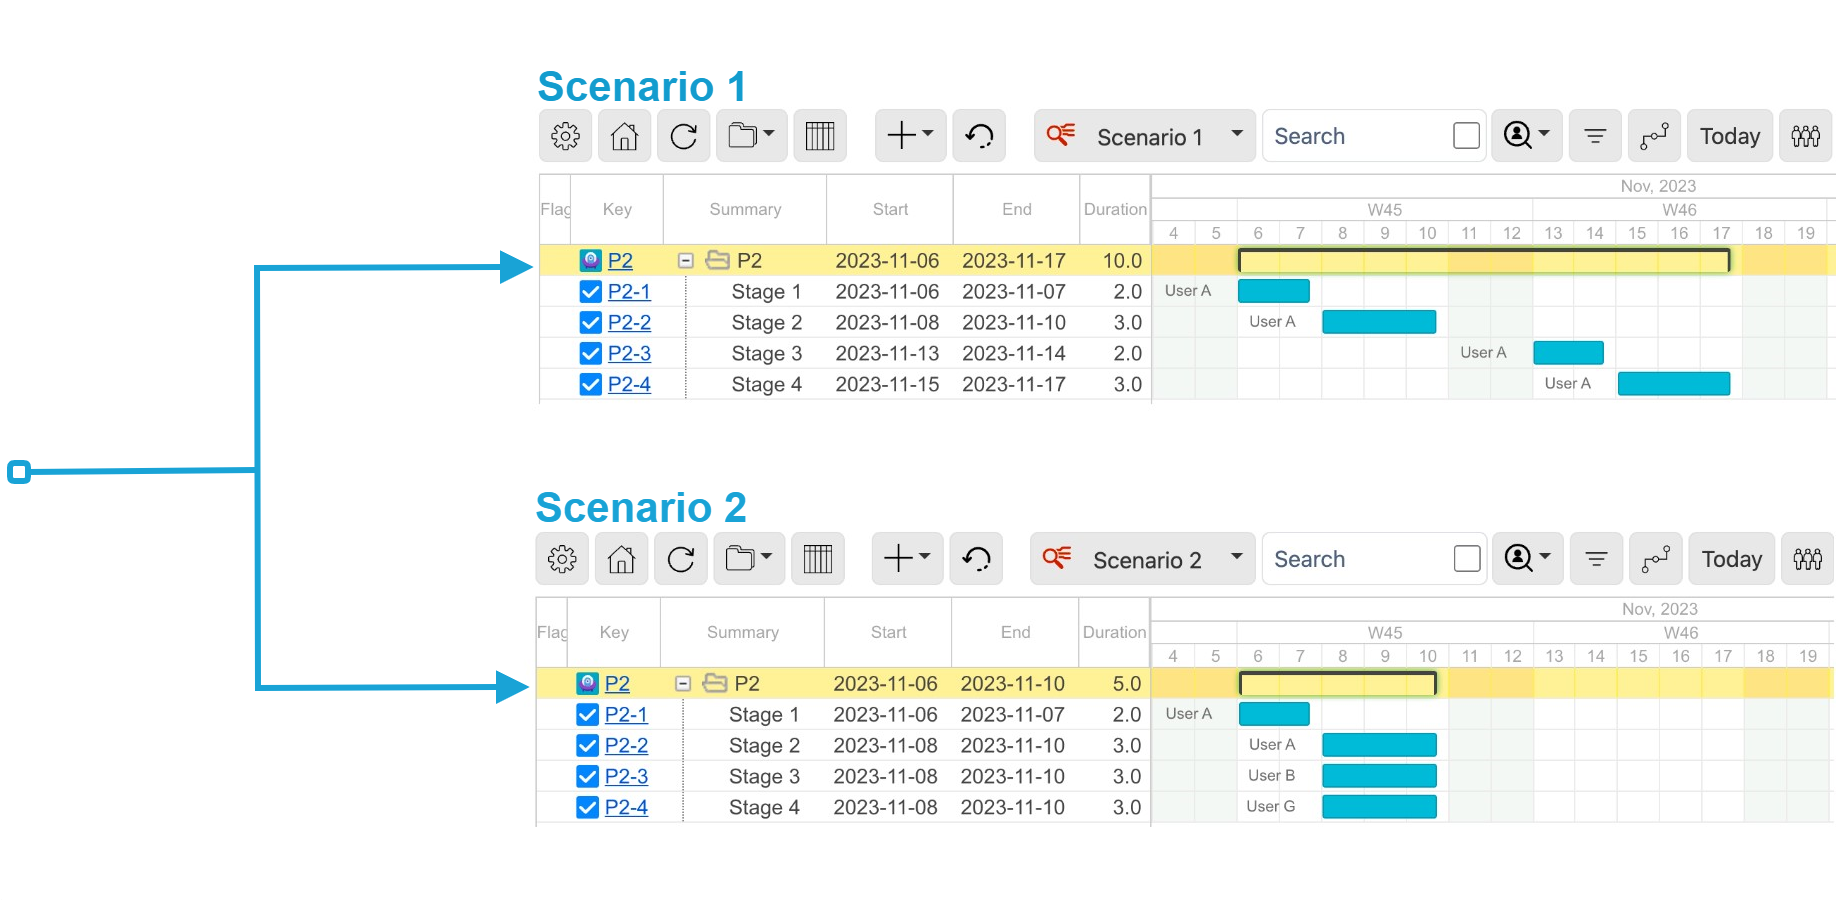The height and width of the screenshot is (900, 1840).
Task: Select User B Stage 3 bar in Scenario 2
Action: point(1379,776)
